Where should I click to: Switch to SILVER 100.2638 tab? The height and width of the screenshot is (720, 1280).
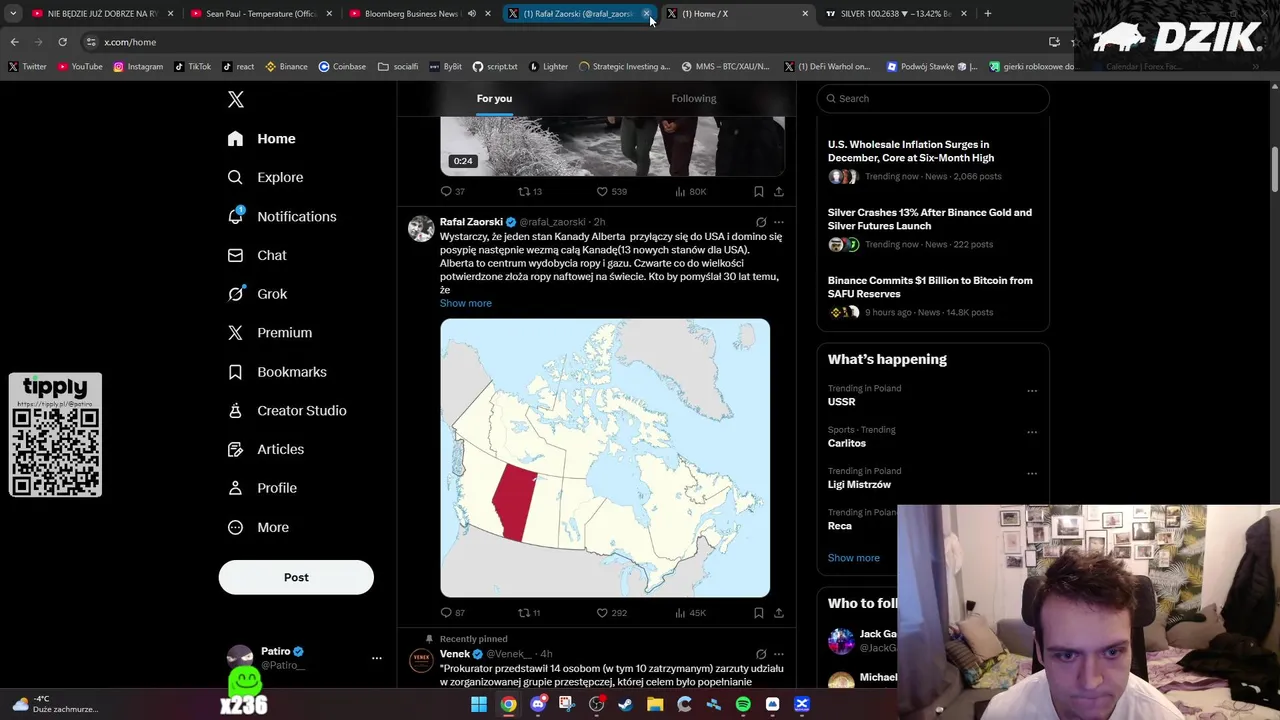(896, 14)
